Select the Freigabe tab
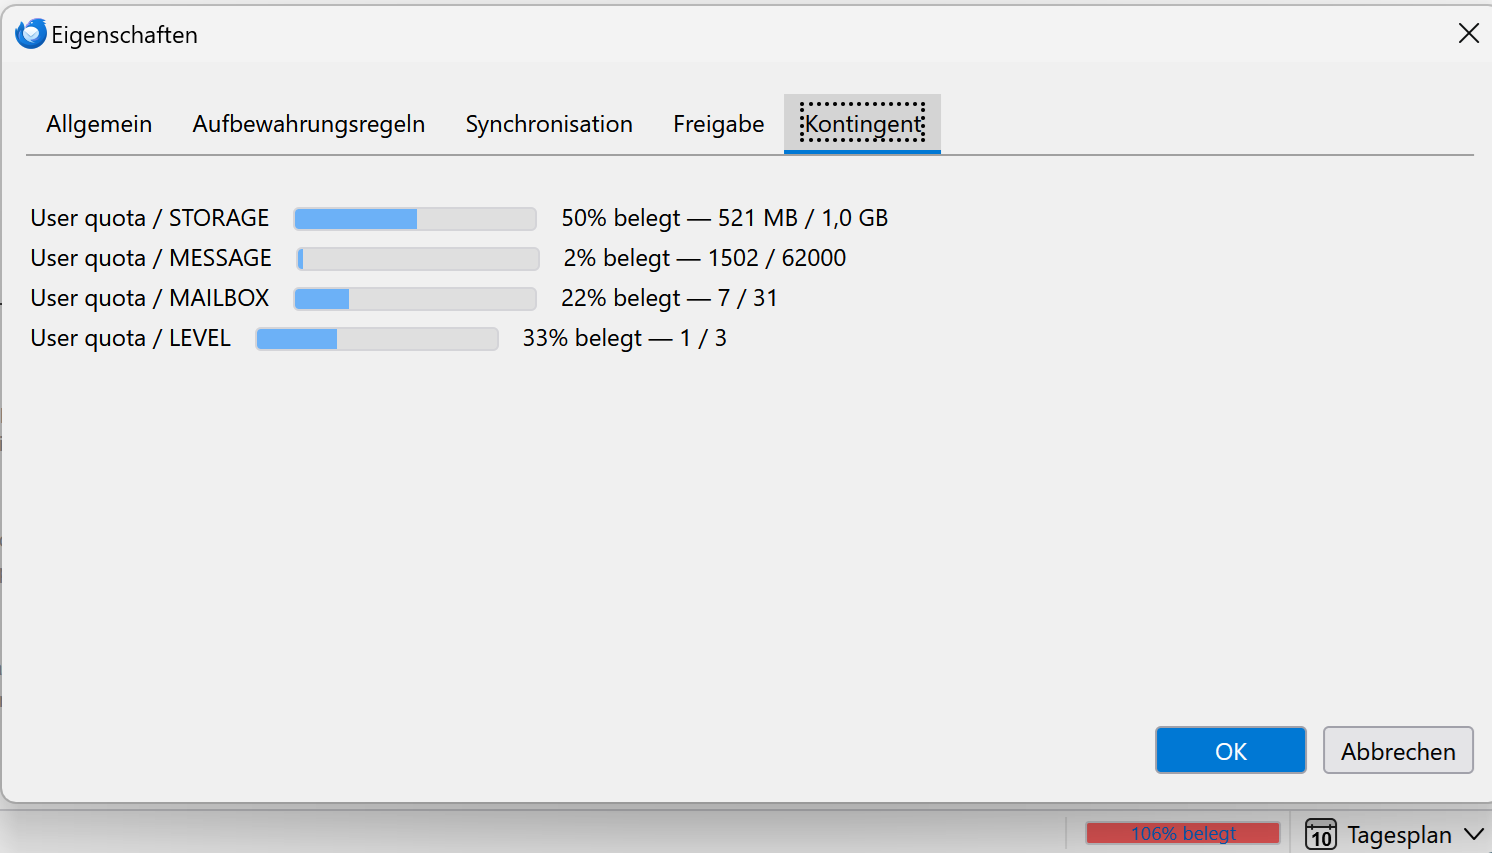Viewport: 1492px width, 853px height. 718,124
